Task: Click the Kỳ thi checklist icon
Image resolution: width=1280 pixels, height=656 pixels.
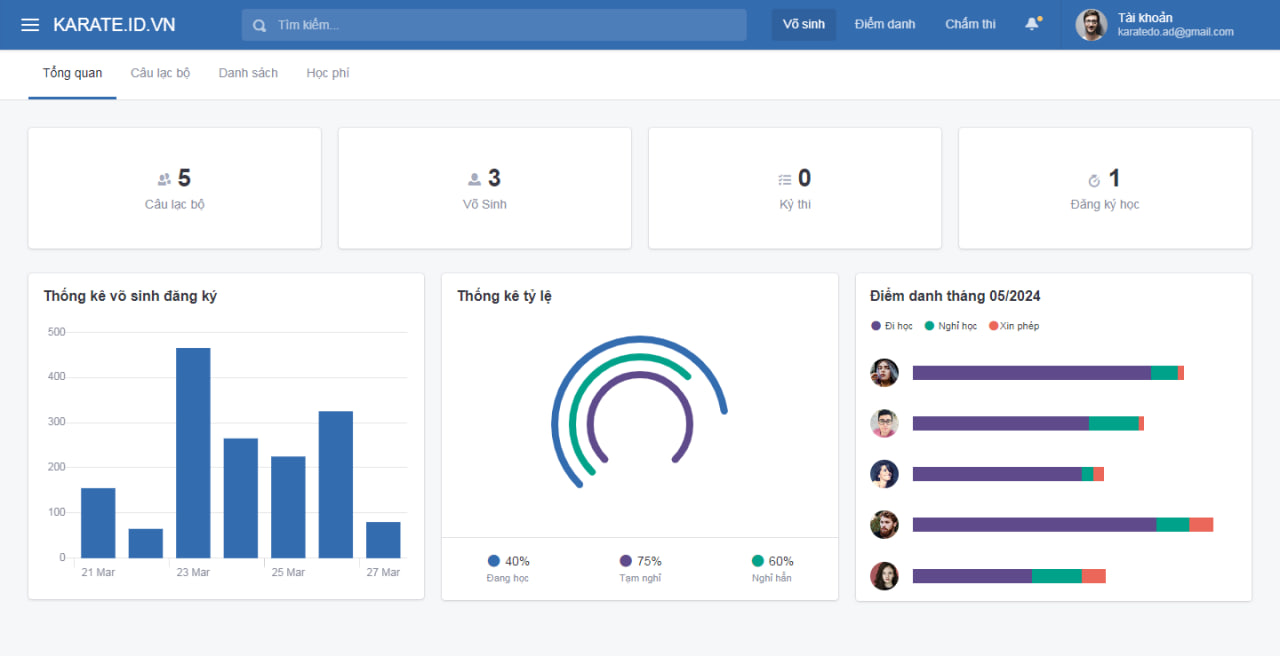Action: (x=785, y=180)
